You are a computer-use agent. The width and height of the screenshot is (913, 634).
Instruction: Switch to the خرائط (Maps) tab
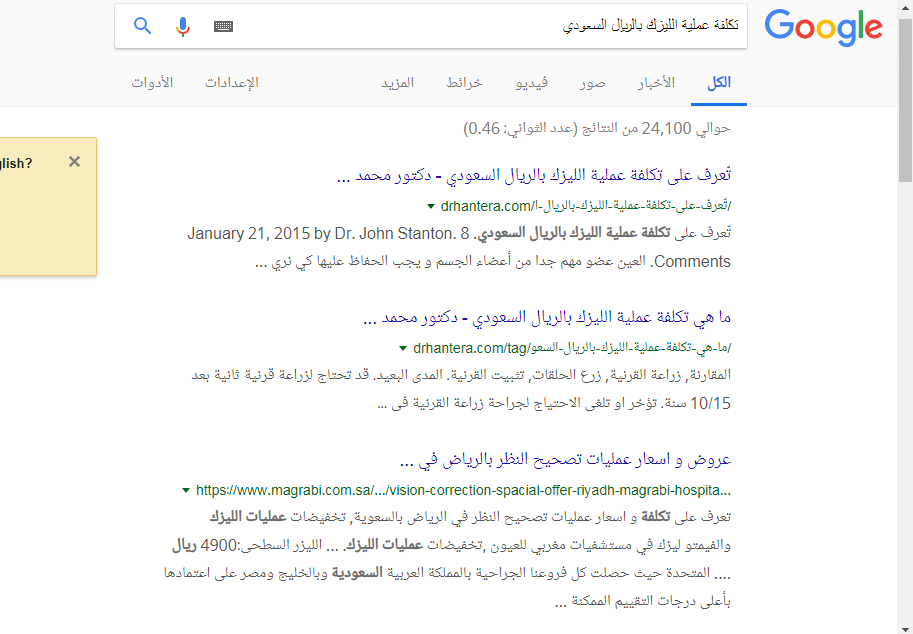click(465, 83)
